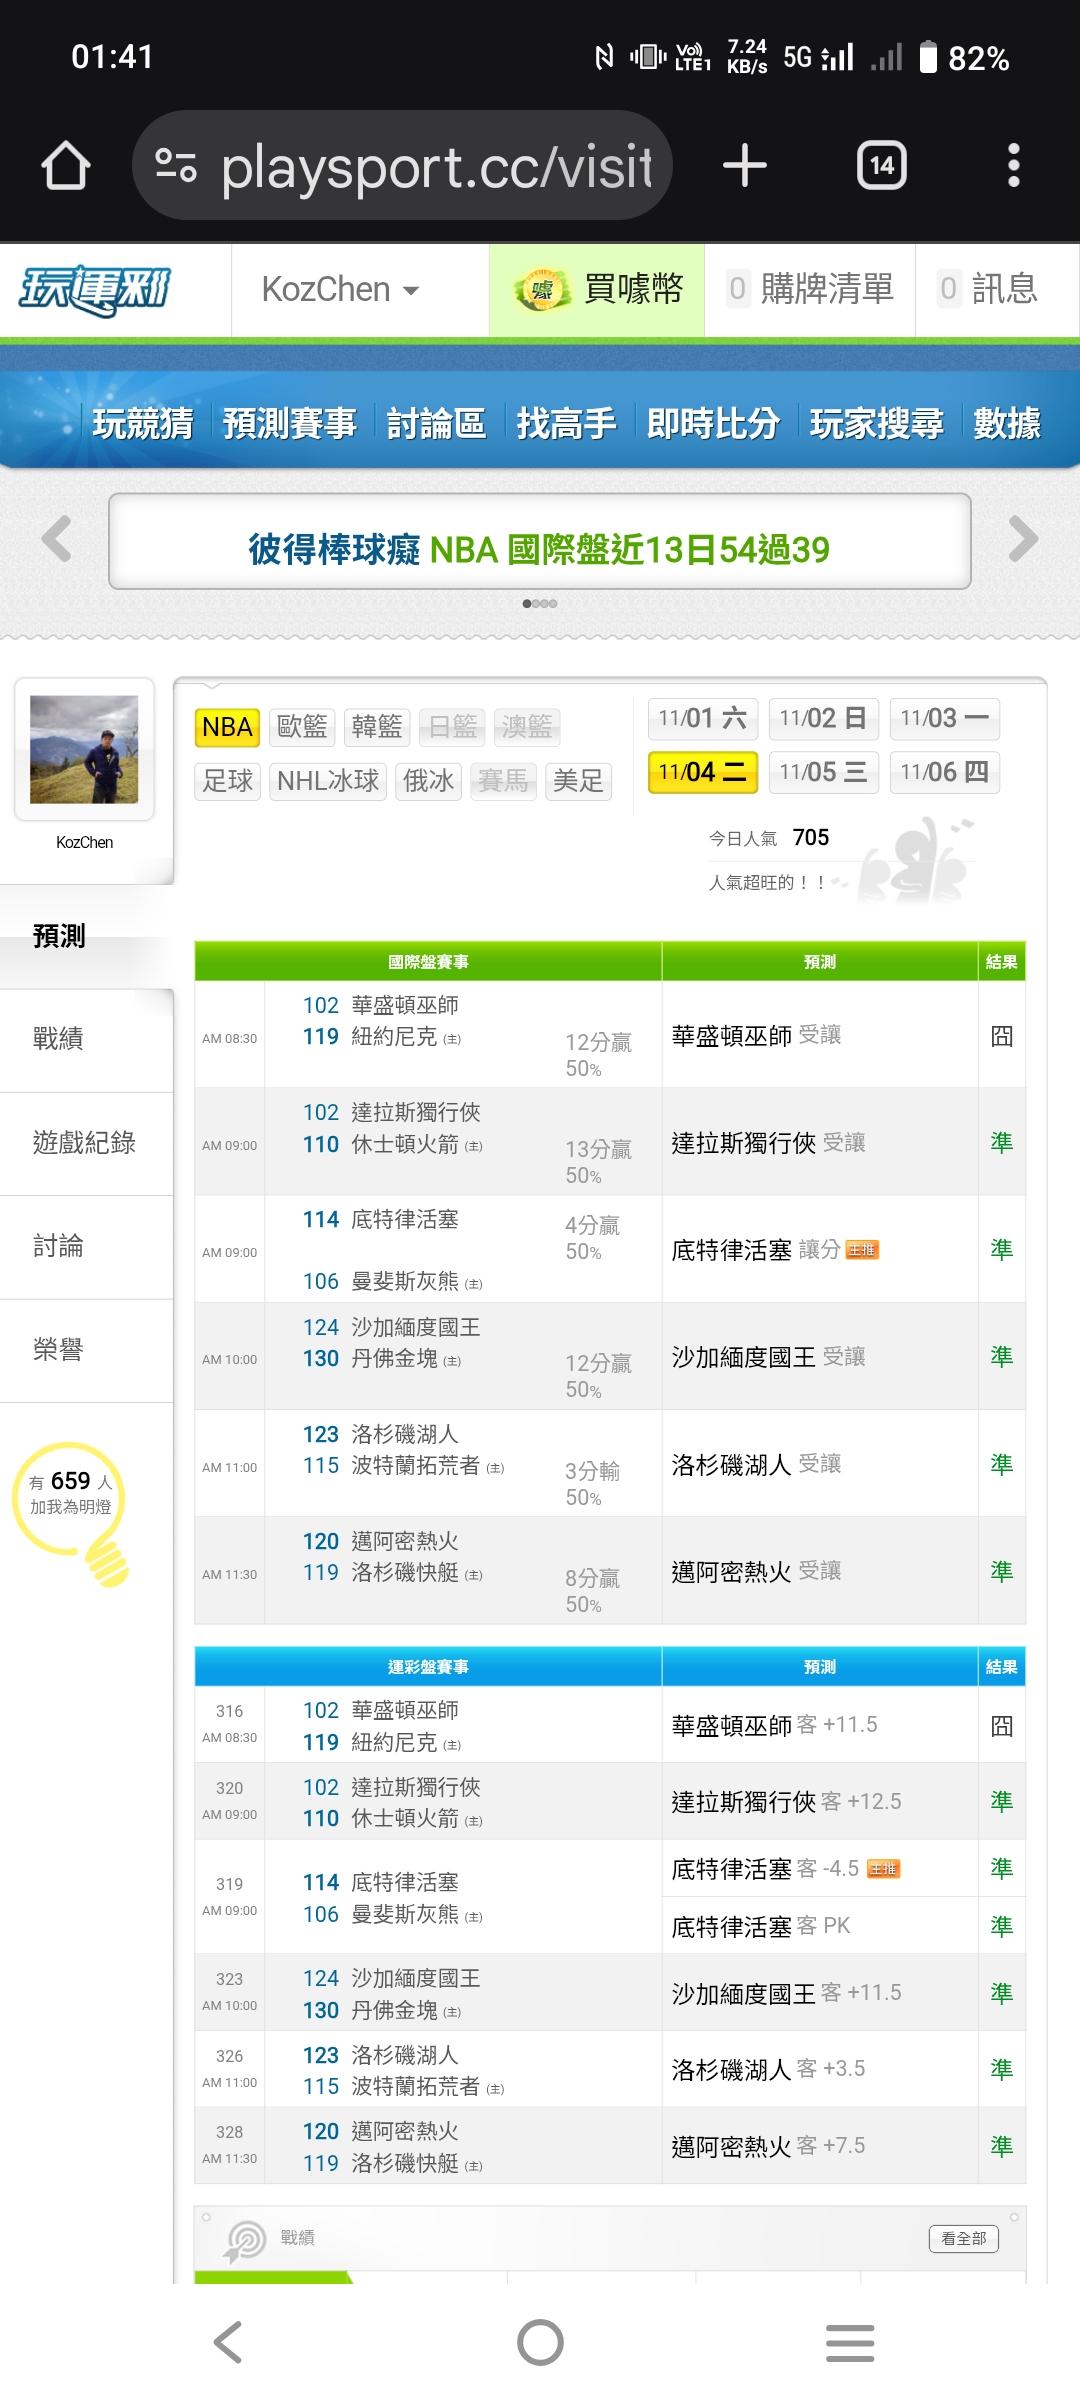Select the 歐籃 league tab
Image resolution: width=1080 pixels, height=2400 pixels.
[x=302, y=727]
